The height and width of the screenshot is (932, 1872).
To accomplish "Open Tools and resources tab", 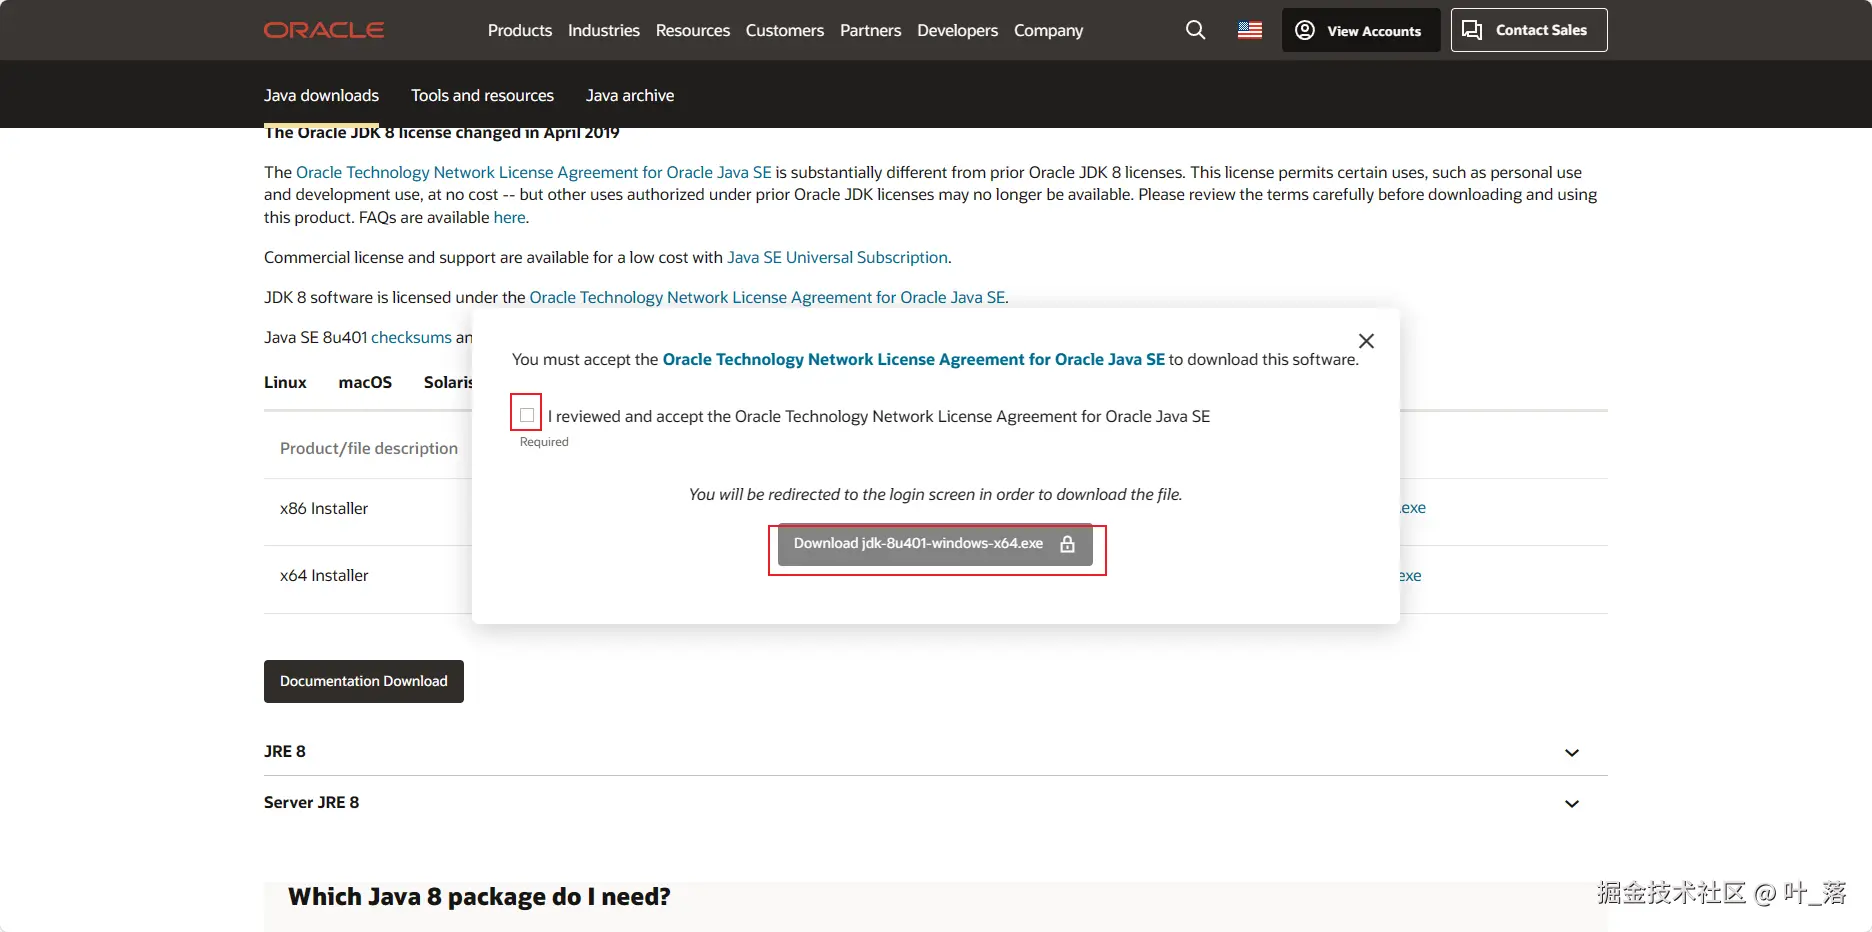I will click(482, 95).
